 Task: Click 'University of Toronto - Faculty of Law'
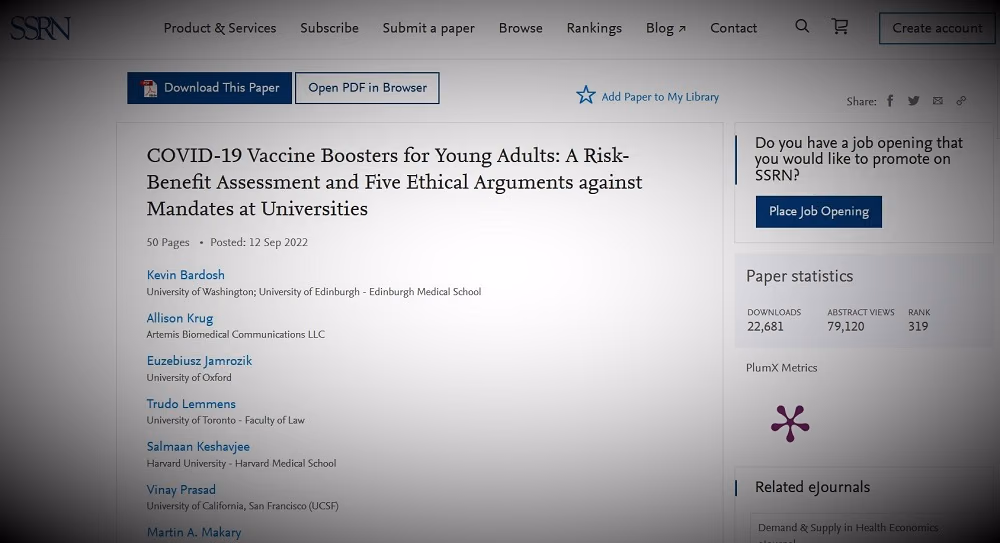coord(225,420)
